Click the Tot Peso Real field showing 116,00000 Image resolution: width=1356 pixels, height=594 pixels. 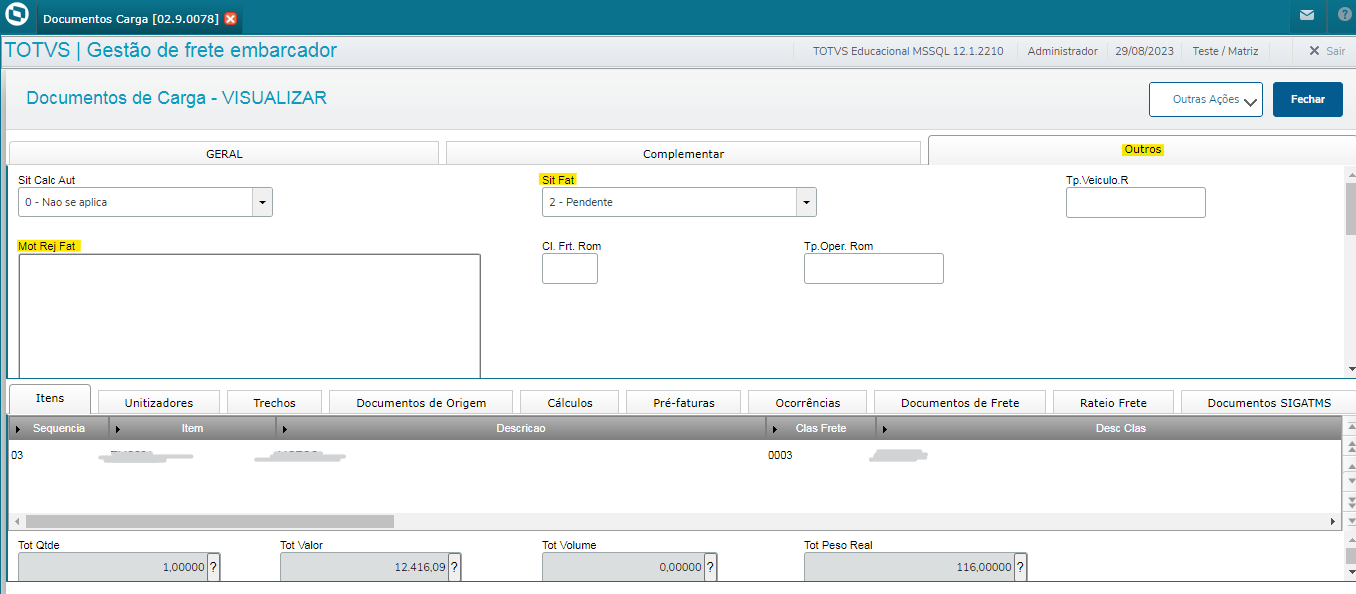(909, 567)
